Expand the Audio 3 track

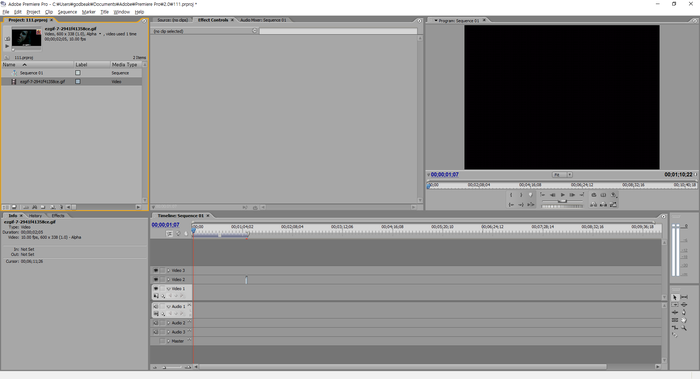[168, 332]
